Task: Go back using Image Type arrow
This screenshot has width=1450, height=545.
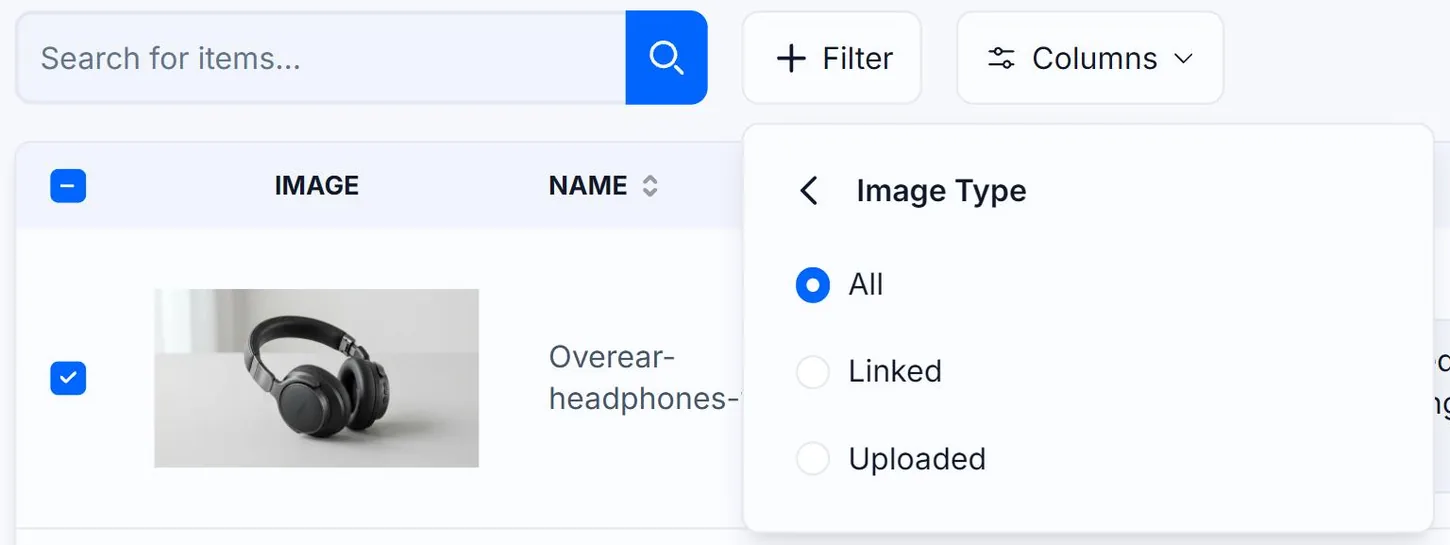Action: pyautogui.click(x=809, y=191)
